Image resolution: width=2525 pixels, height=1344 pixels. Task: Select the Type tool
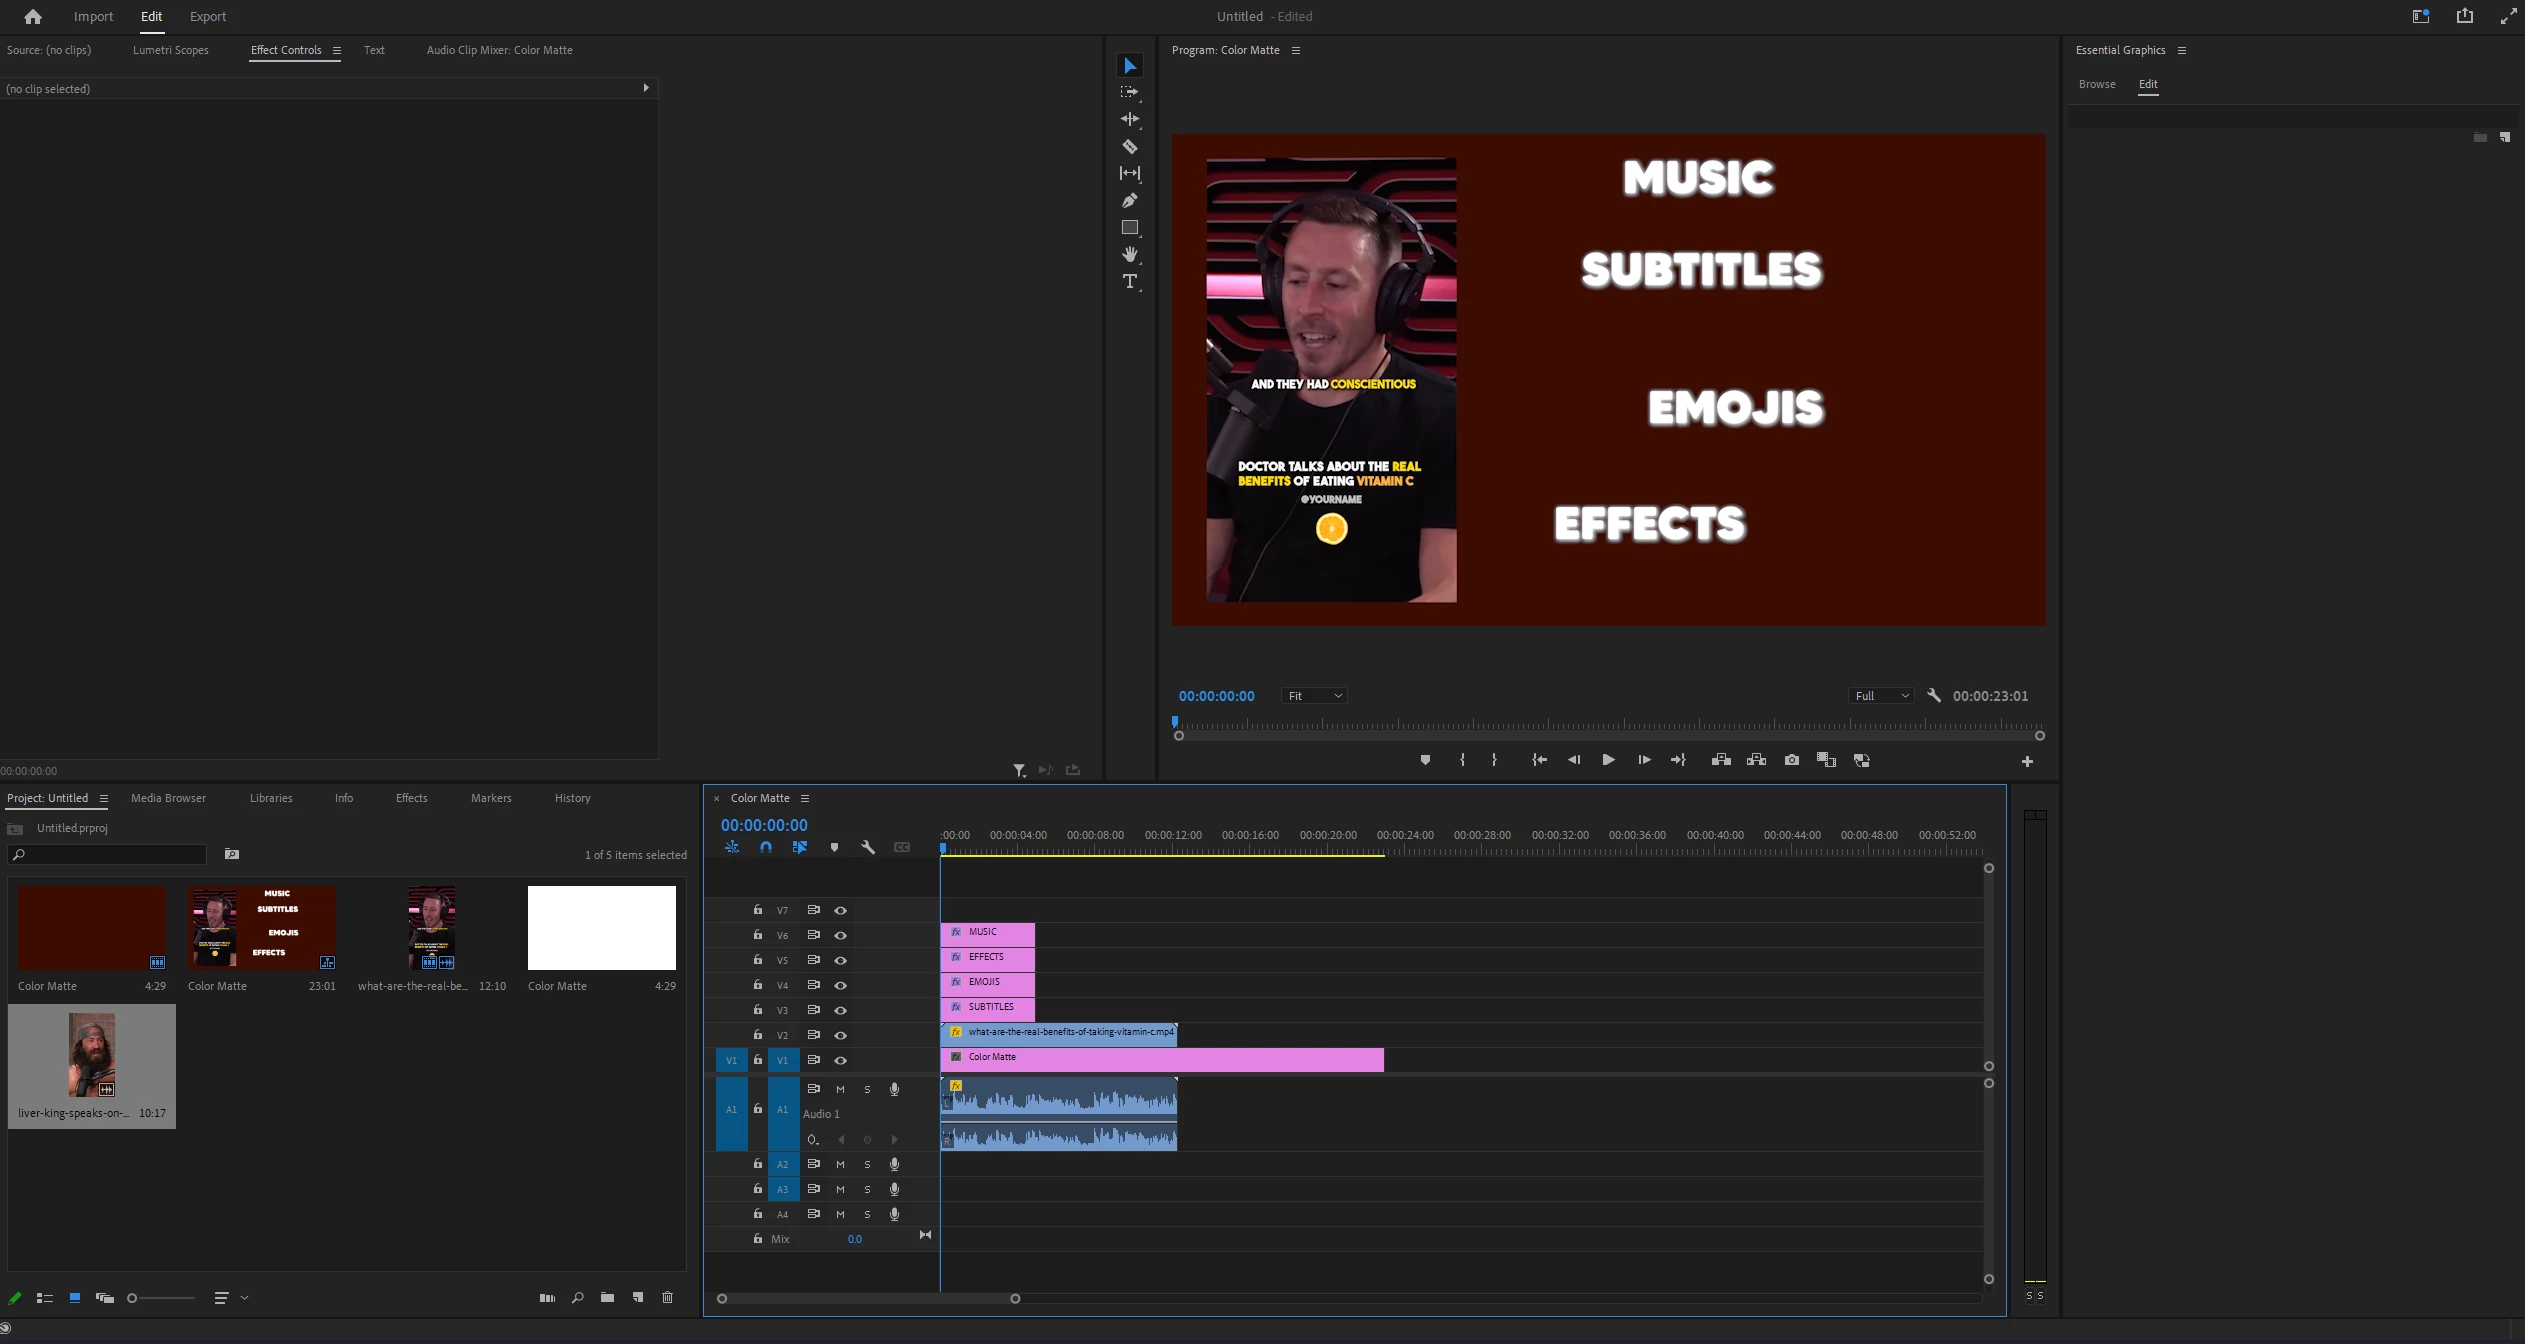coord(1129,282)
